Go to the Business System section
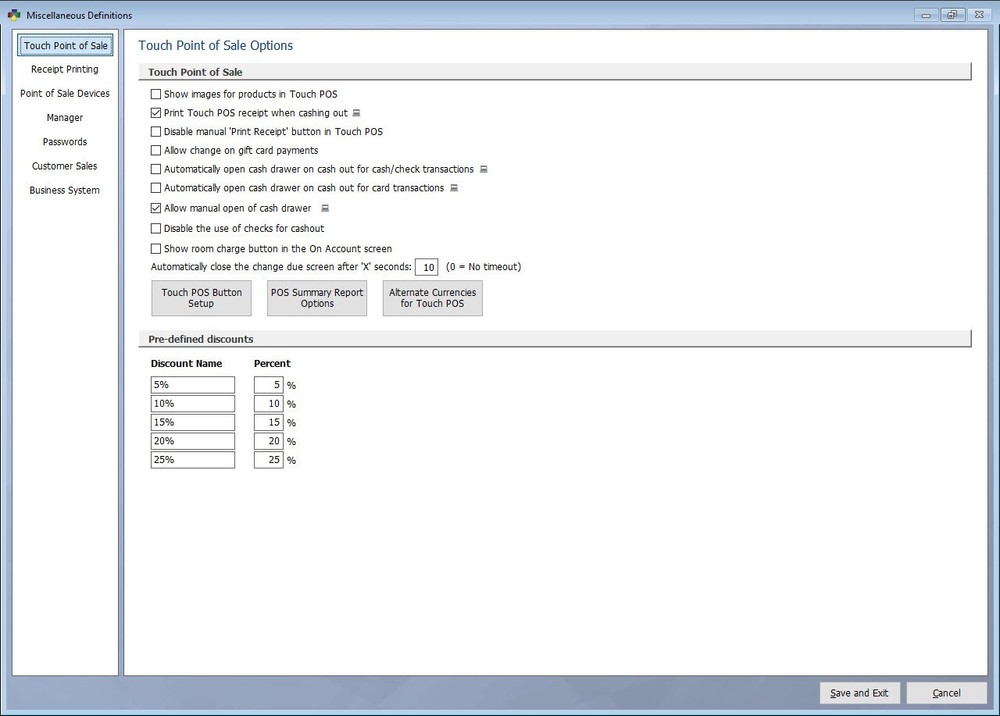Image resolution: width=1000 pixels, height=716 pixels. pos(64,190)
